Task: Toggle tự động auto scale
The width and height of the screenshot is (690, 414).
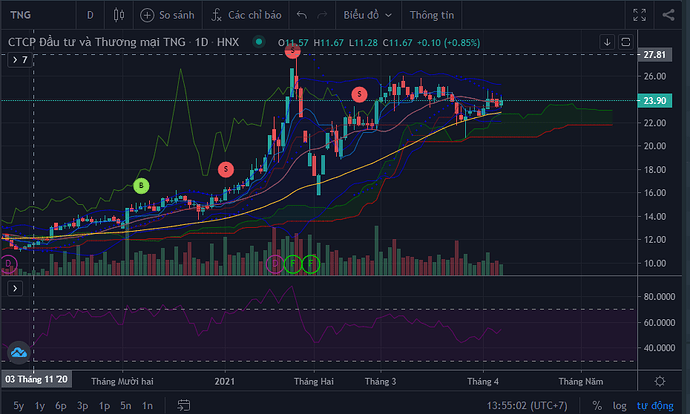Action: click(x=655, y=406)
